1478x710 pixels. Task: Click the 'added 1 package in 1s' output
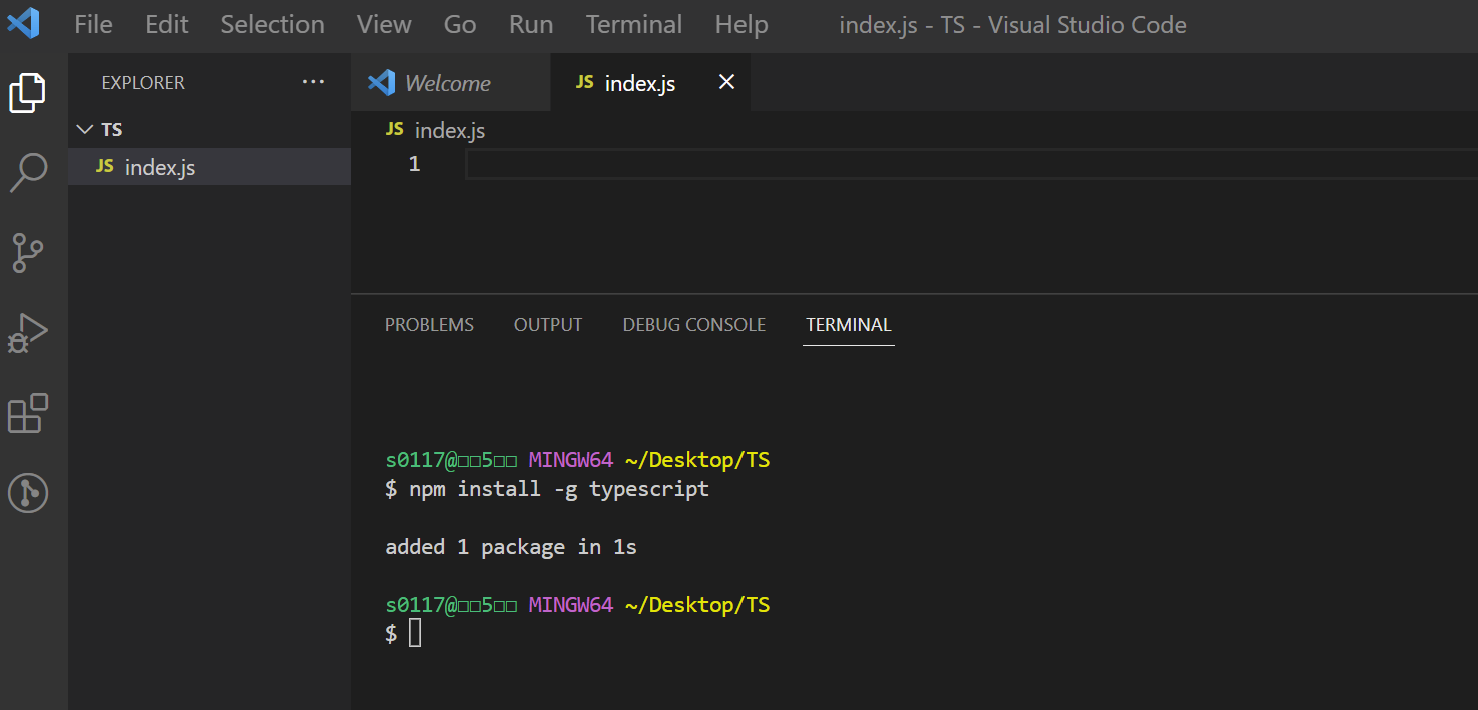click(x=511, y=547)
